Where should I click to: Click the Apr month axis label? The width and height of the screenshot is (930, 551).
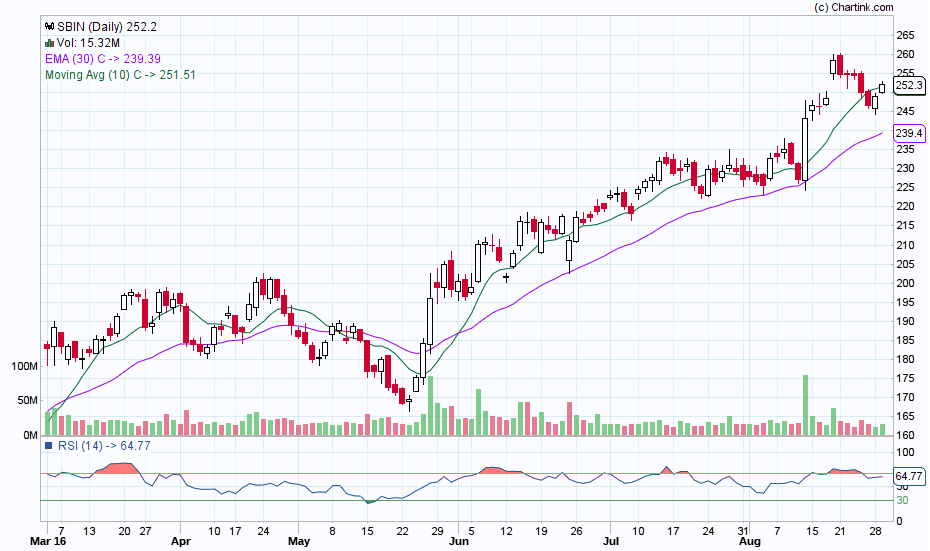[x=180, y=543]
